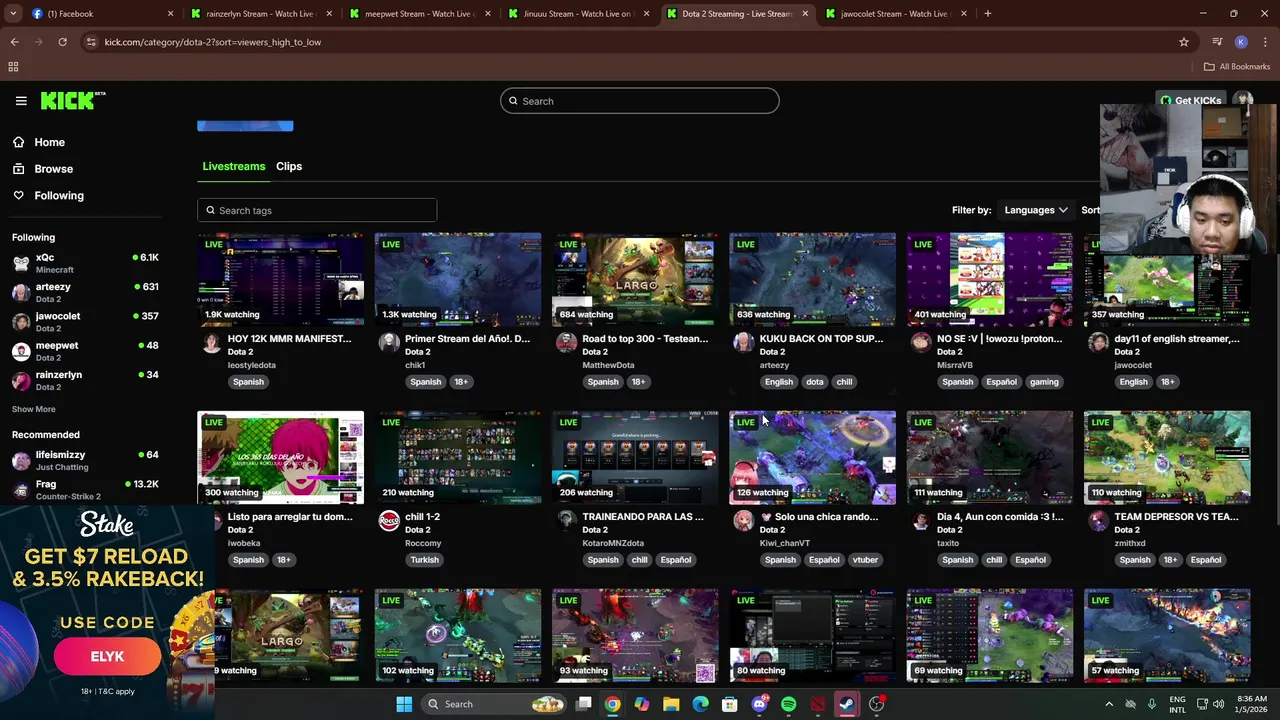Open meepwet channel in Following list

pos(85,350)
